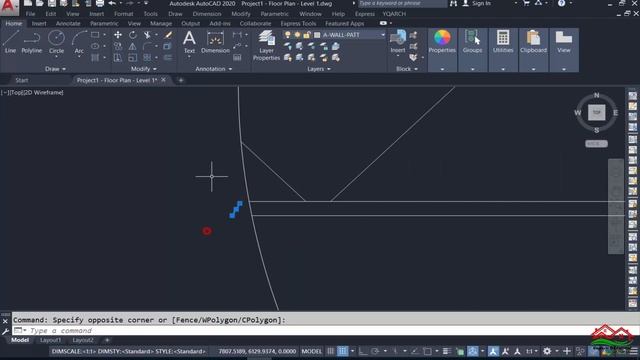Select the Line tool

10,42
